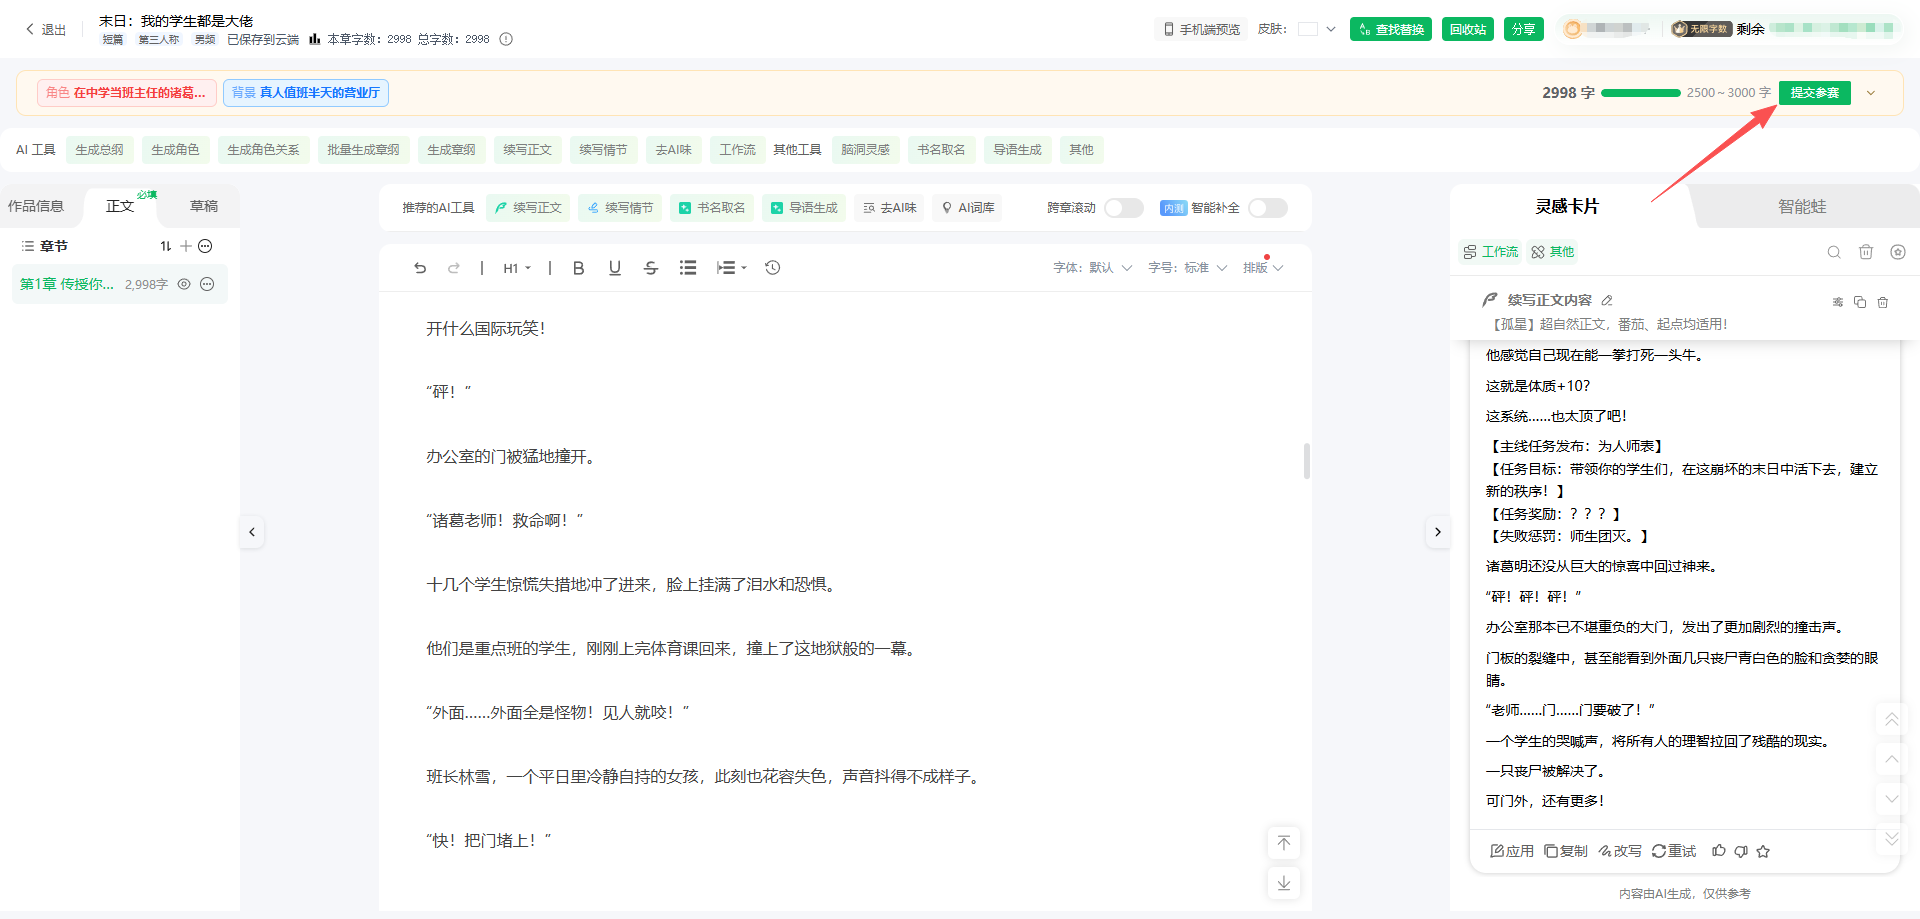Click the 查找替换 button

pyautogui.click(x=1391, y=29)
